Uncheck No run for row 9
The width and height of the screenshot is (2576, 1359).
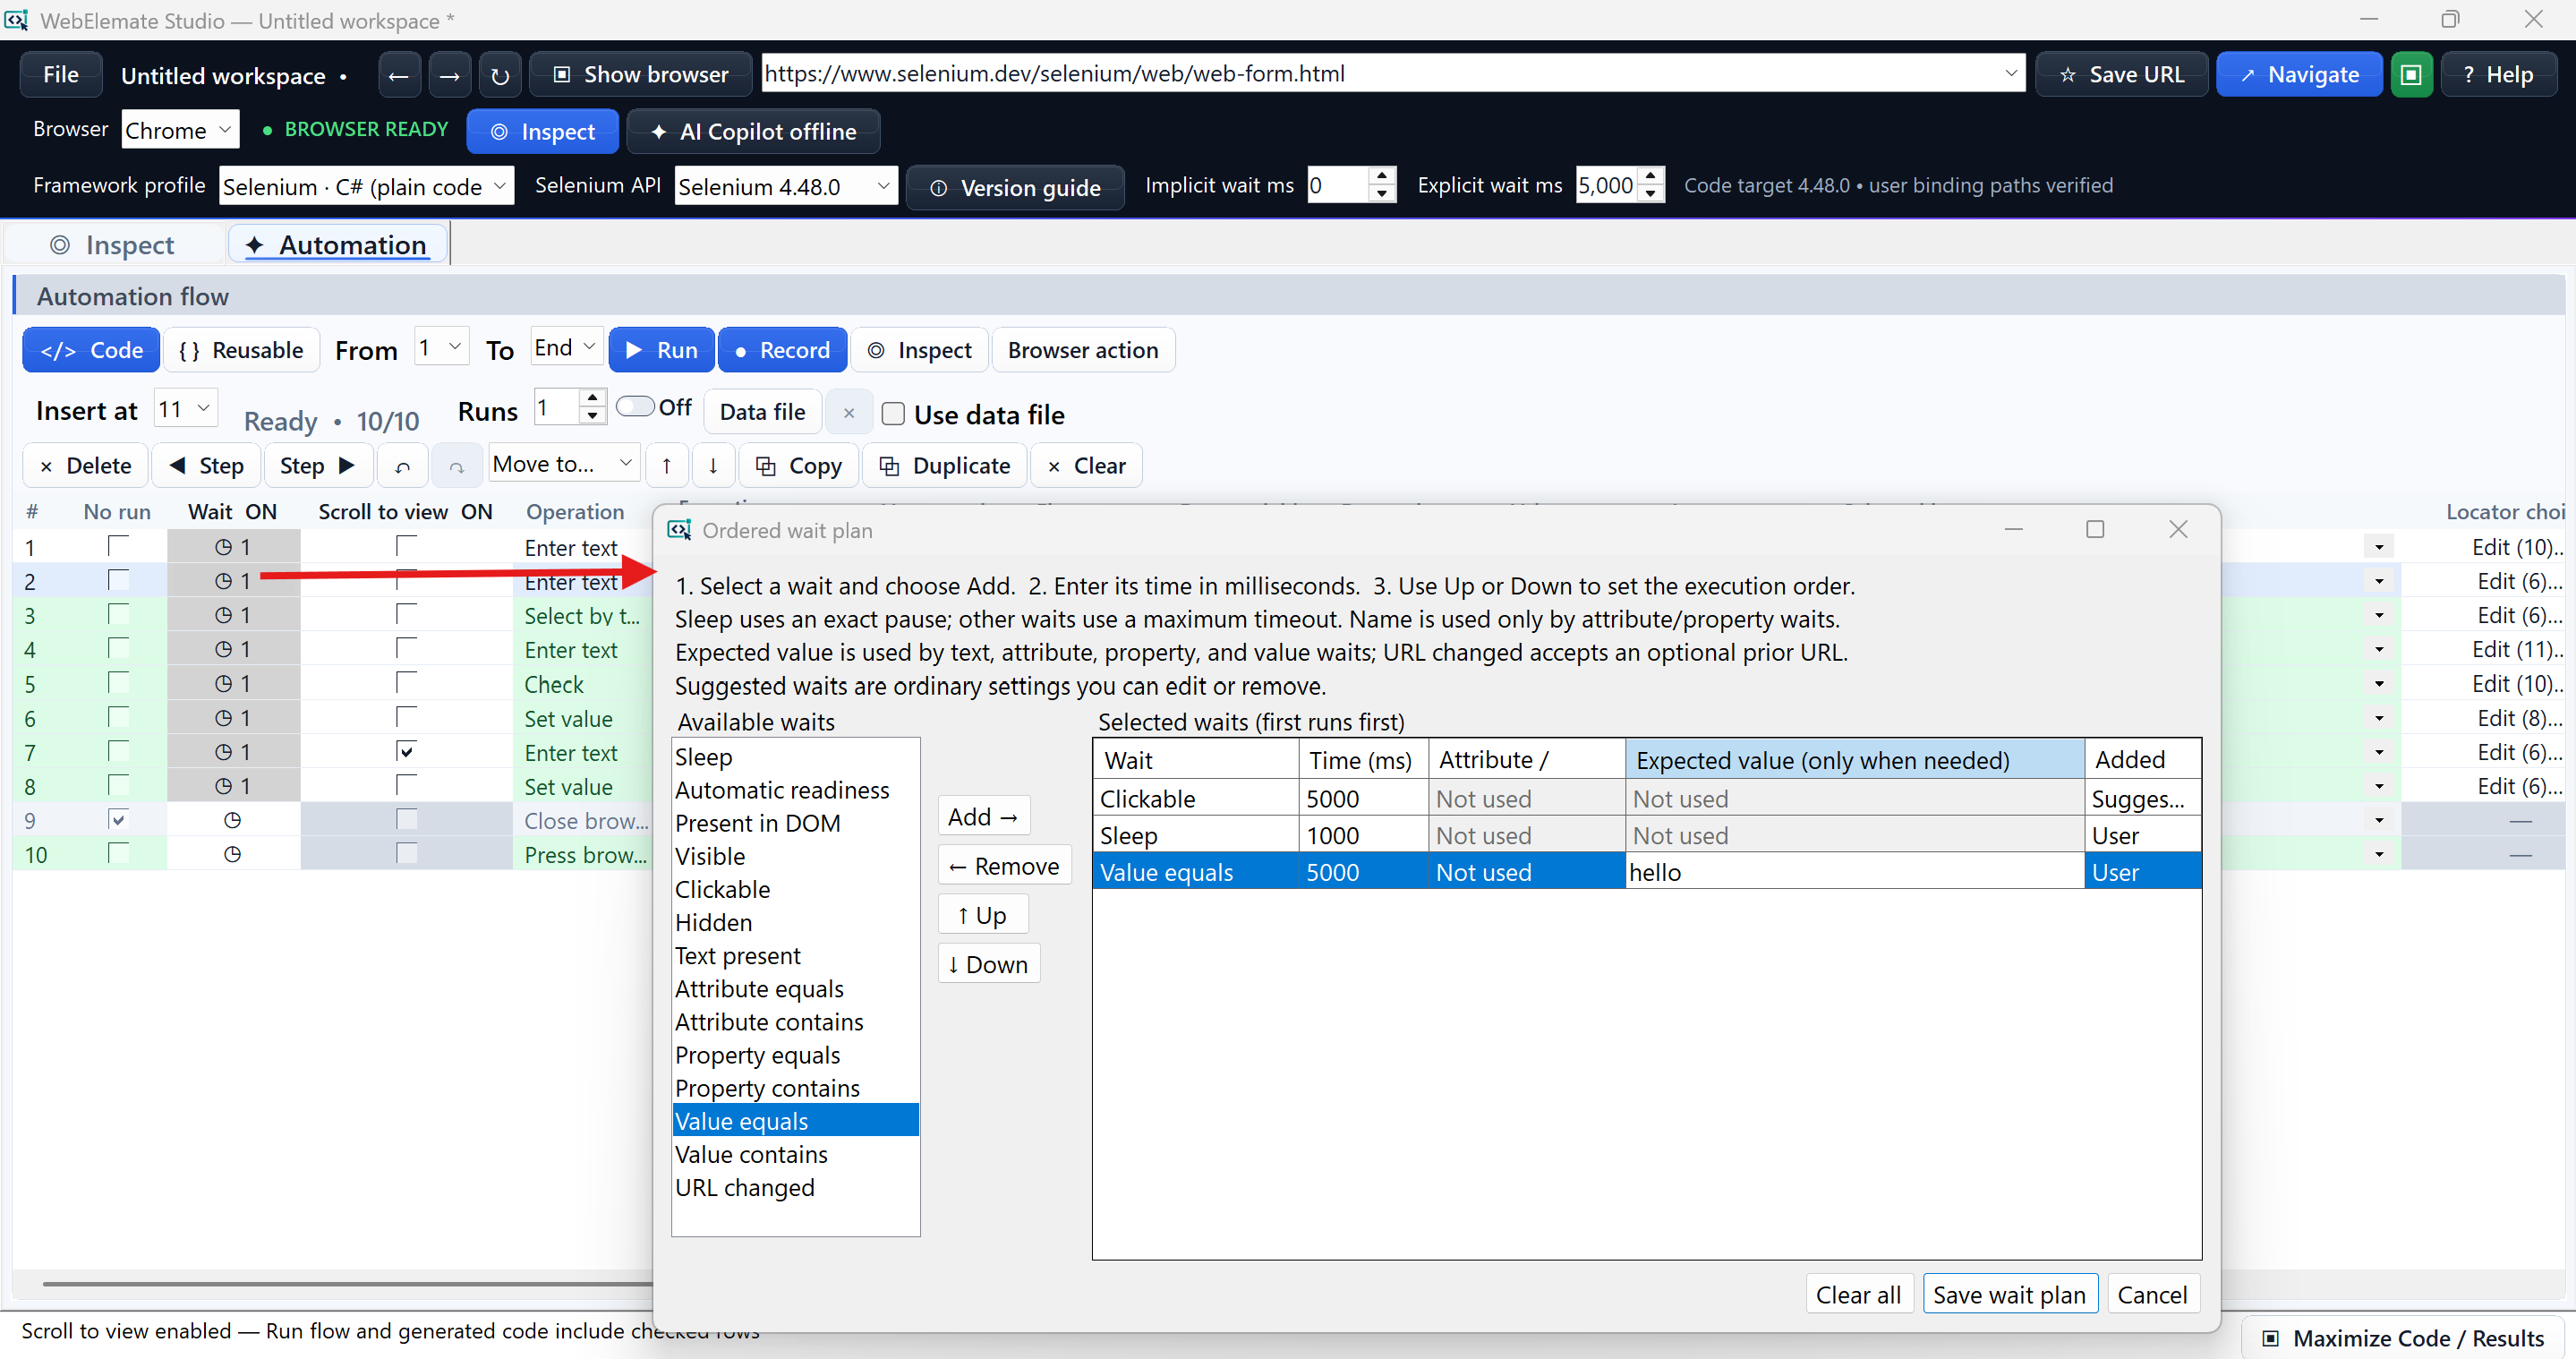click(x=118, y=820)
